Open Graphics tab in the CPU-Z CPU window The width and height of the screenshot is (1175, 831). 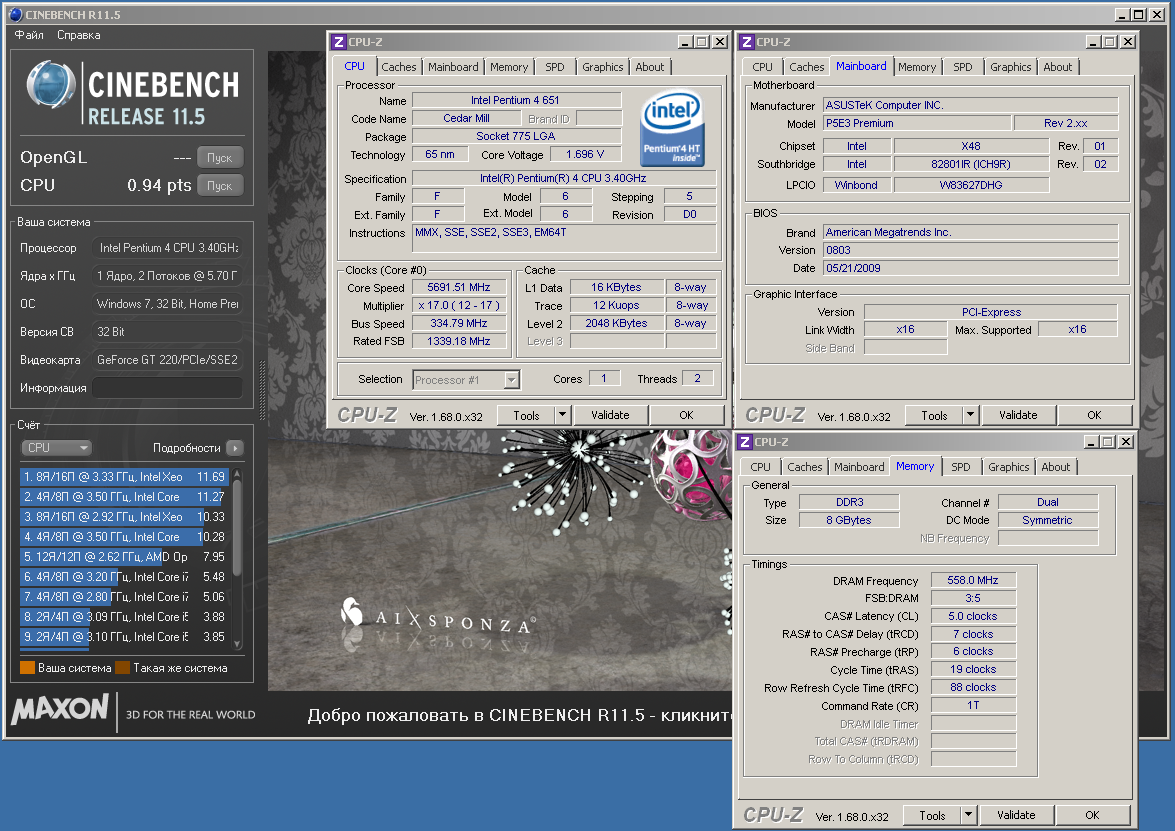click(x=602, y=67)
